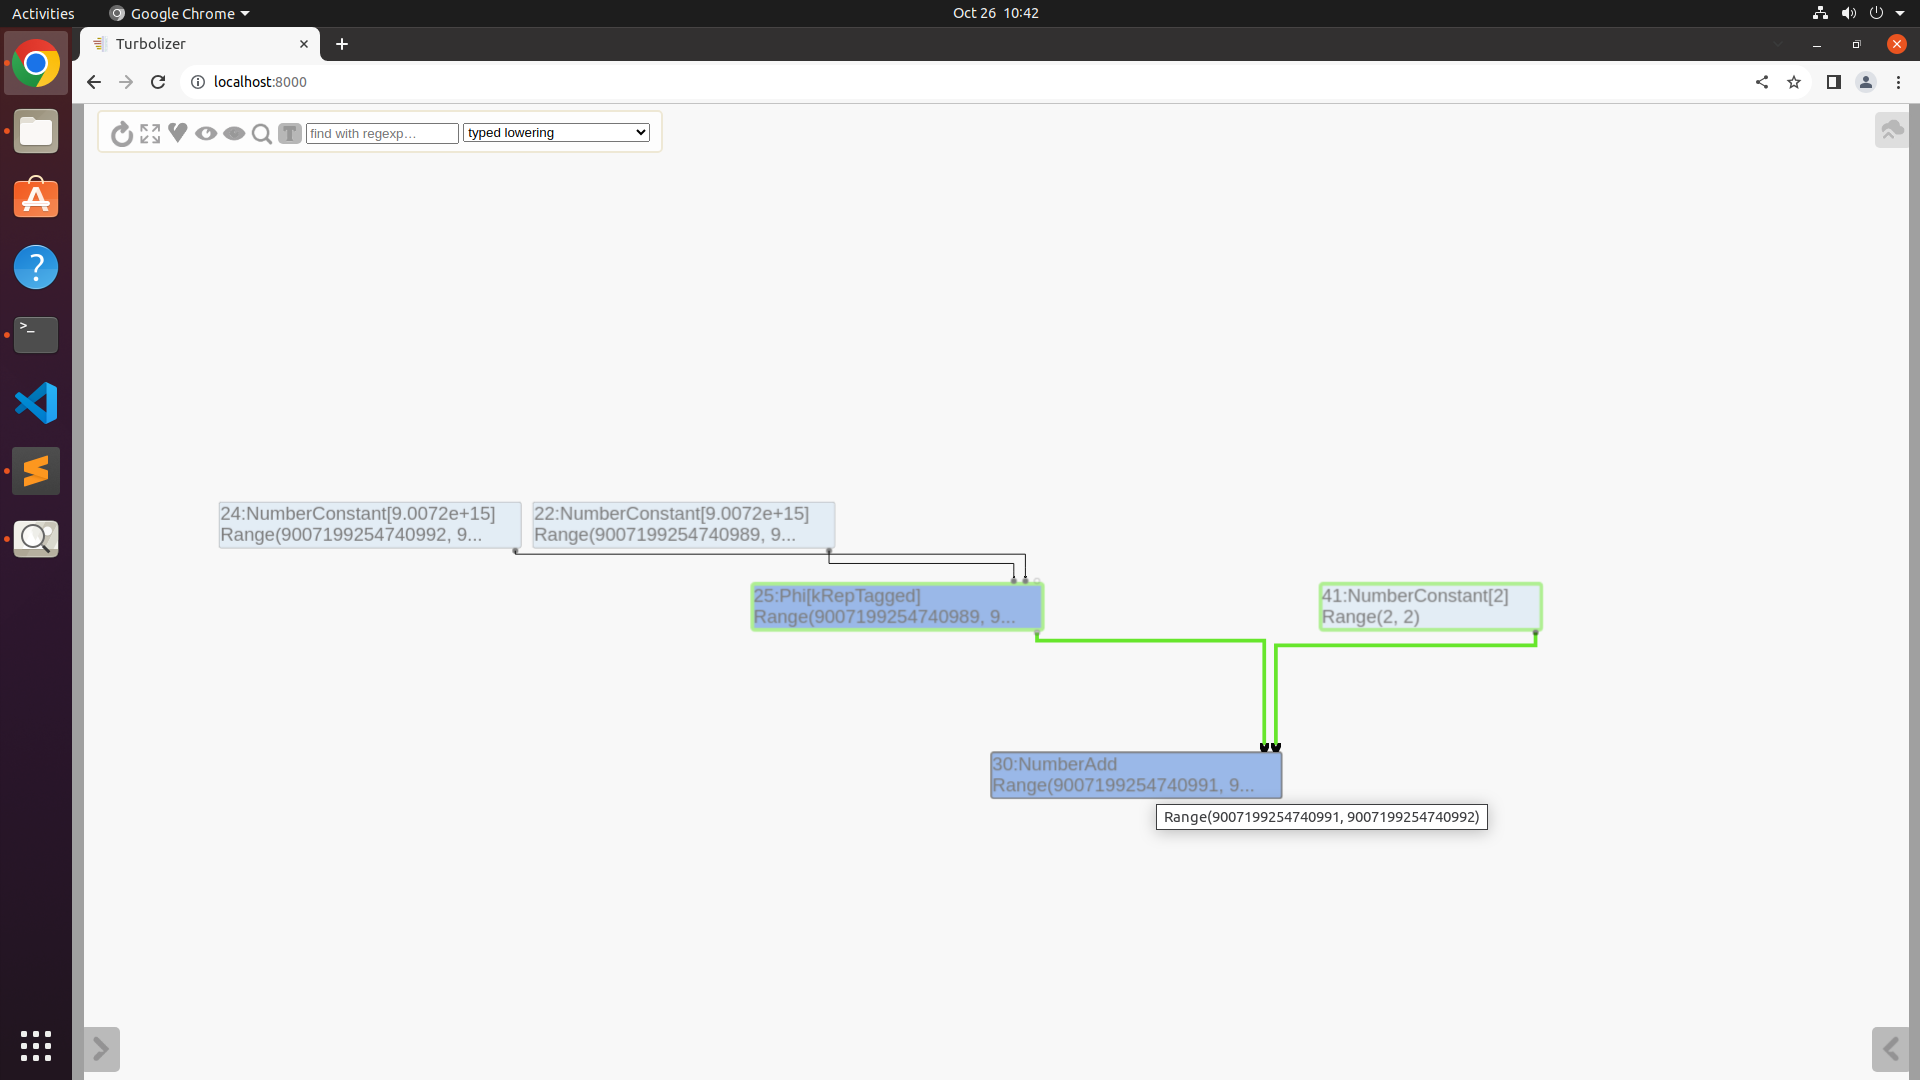Open Chrome three-dot menu
Viewport: 1920px width, 1080px height.
(1898, 82)
